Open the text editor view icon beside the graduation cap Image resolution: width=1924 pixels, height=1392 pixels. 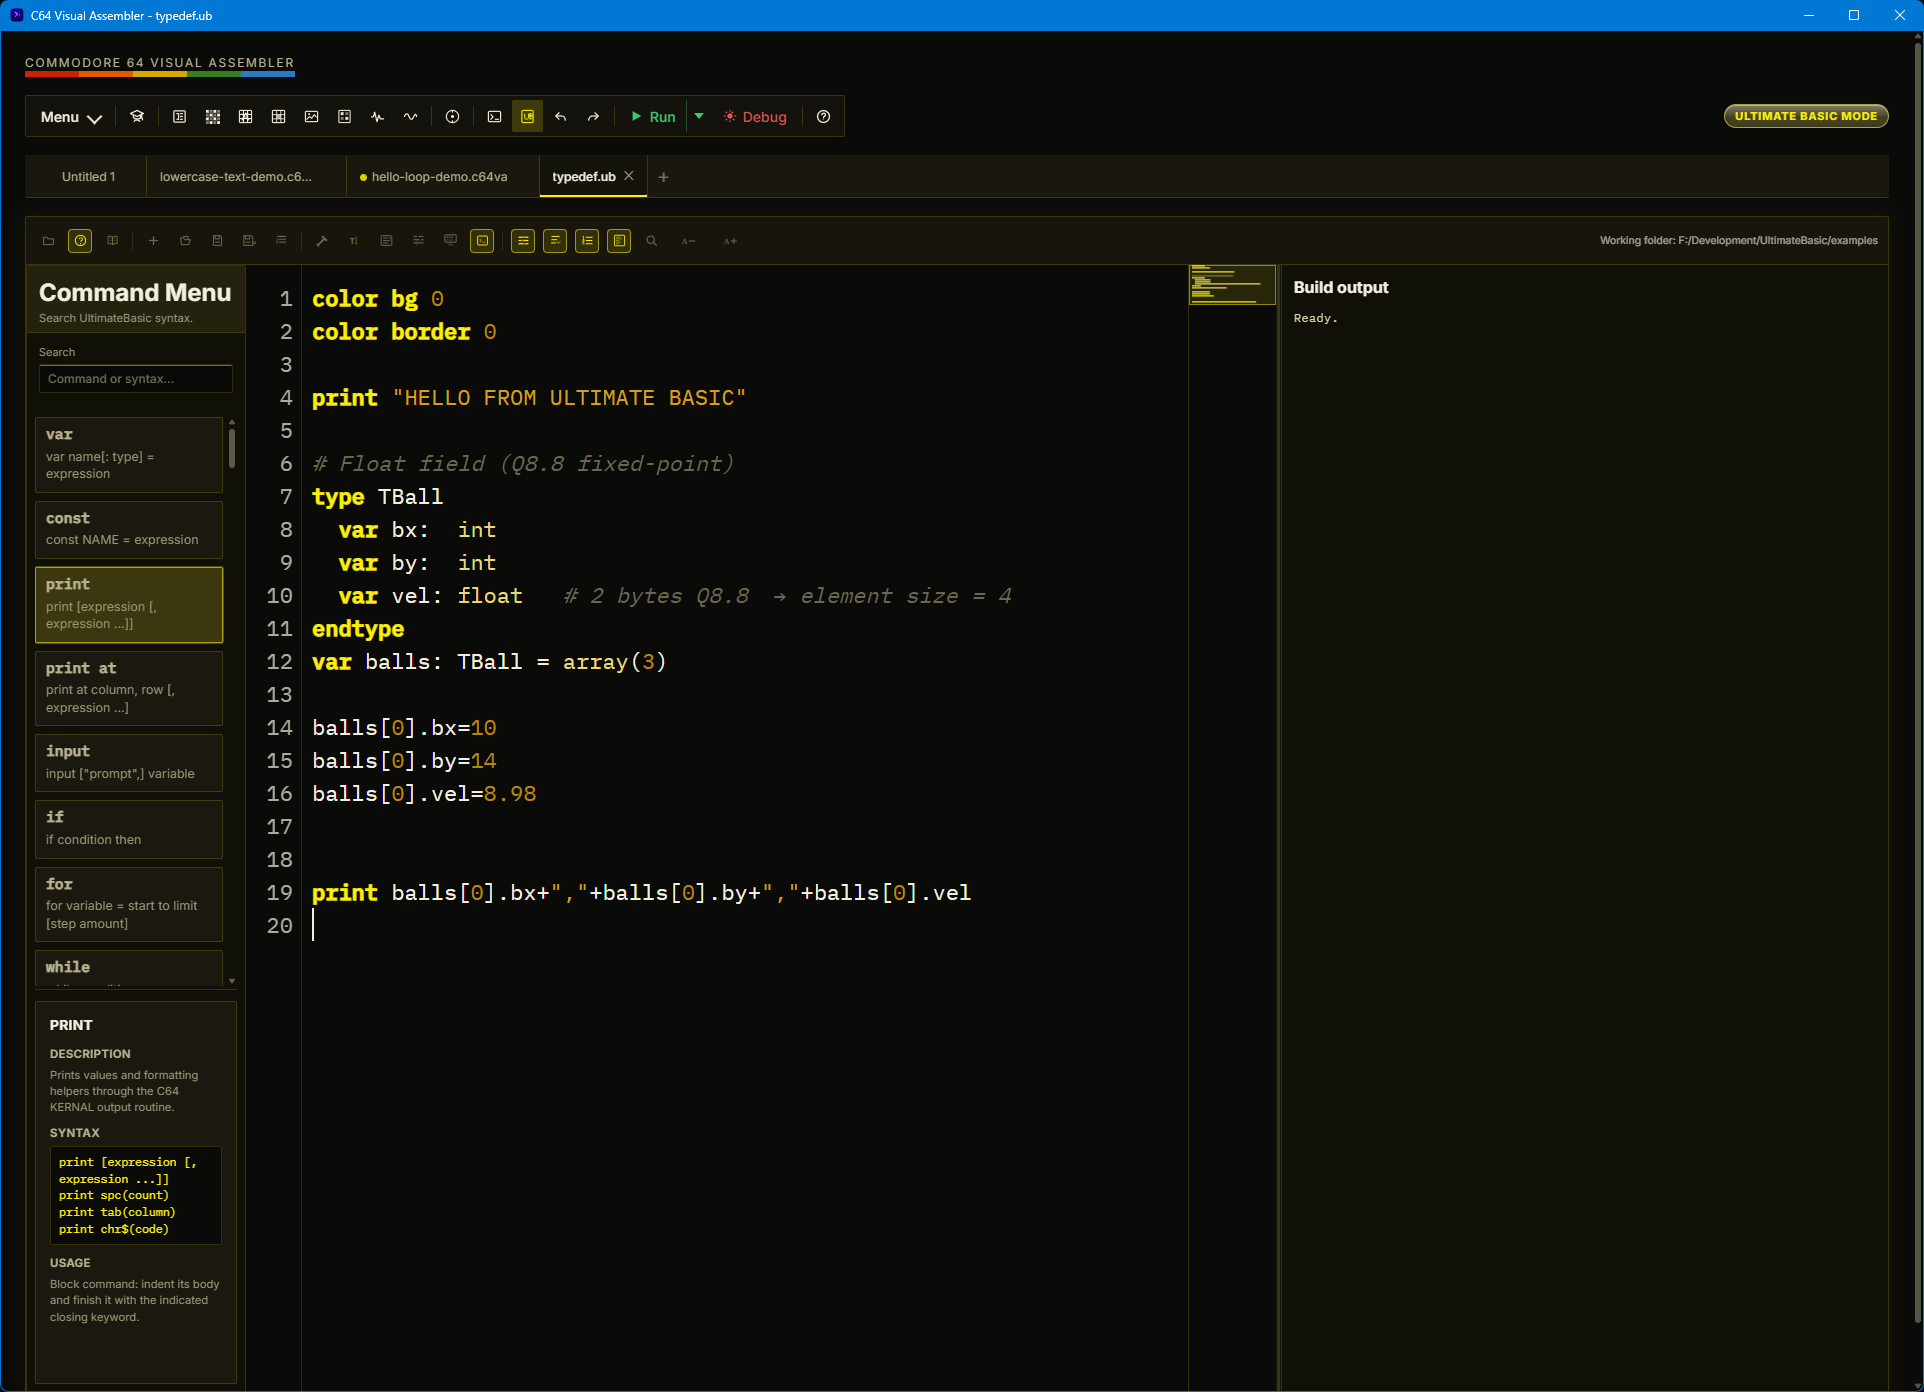(x=180, y=117)
